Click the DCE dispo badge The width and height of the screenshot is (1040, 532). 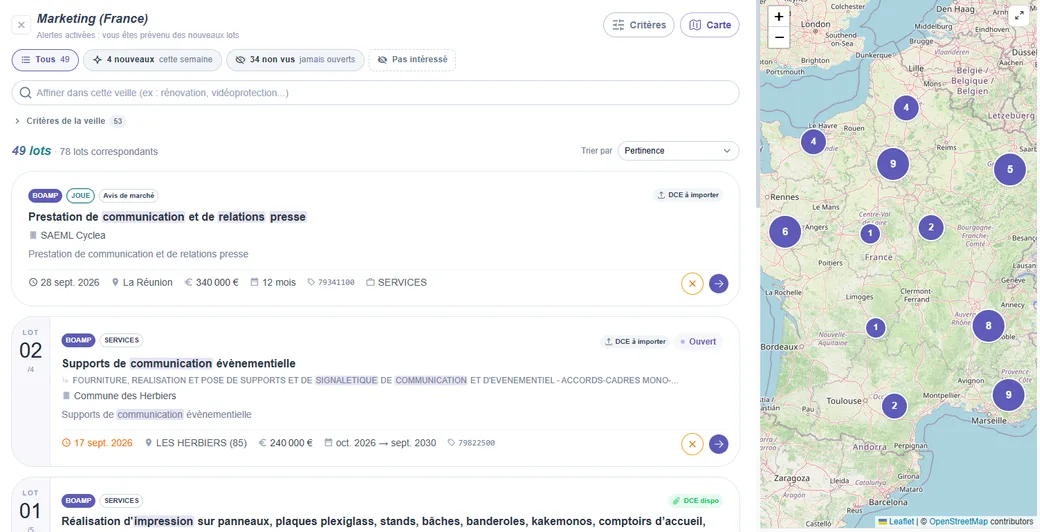[x=695, y=501]
